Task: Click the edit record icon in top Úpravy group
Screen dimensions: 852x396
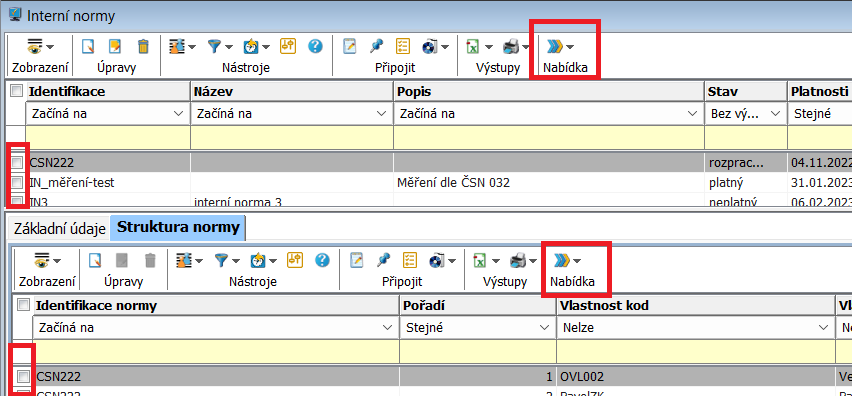Action: click(115, 47)
